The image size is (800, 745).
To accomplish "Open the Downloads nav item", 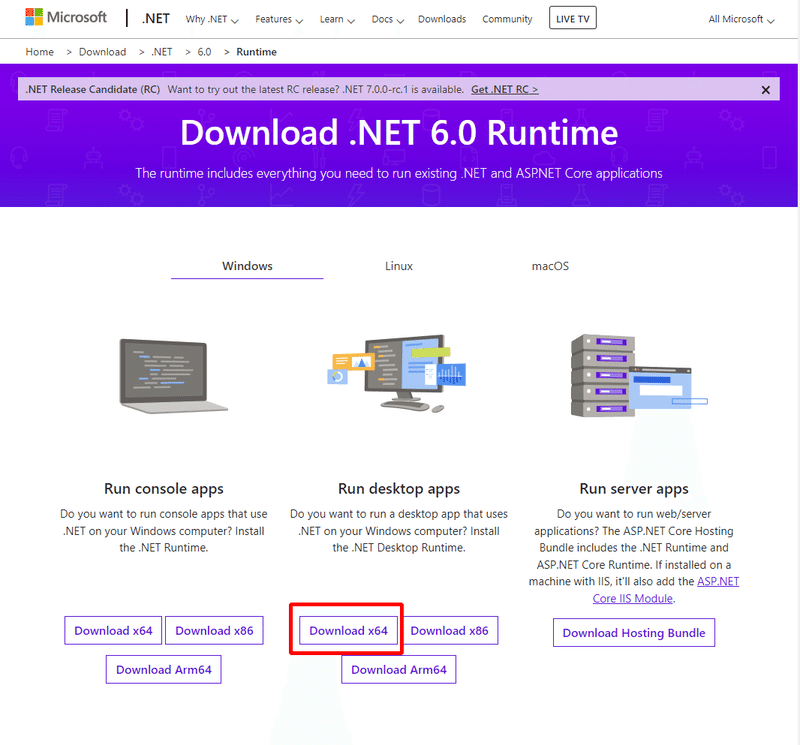I will click(x=442, y=19).
